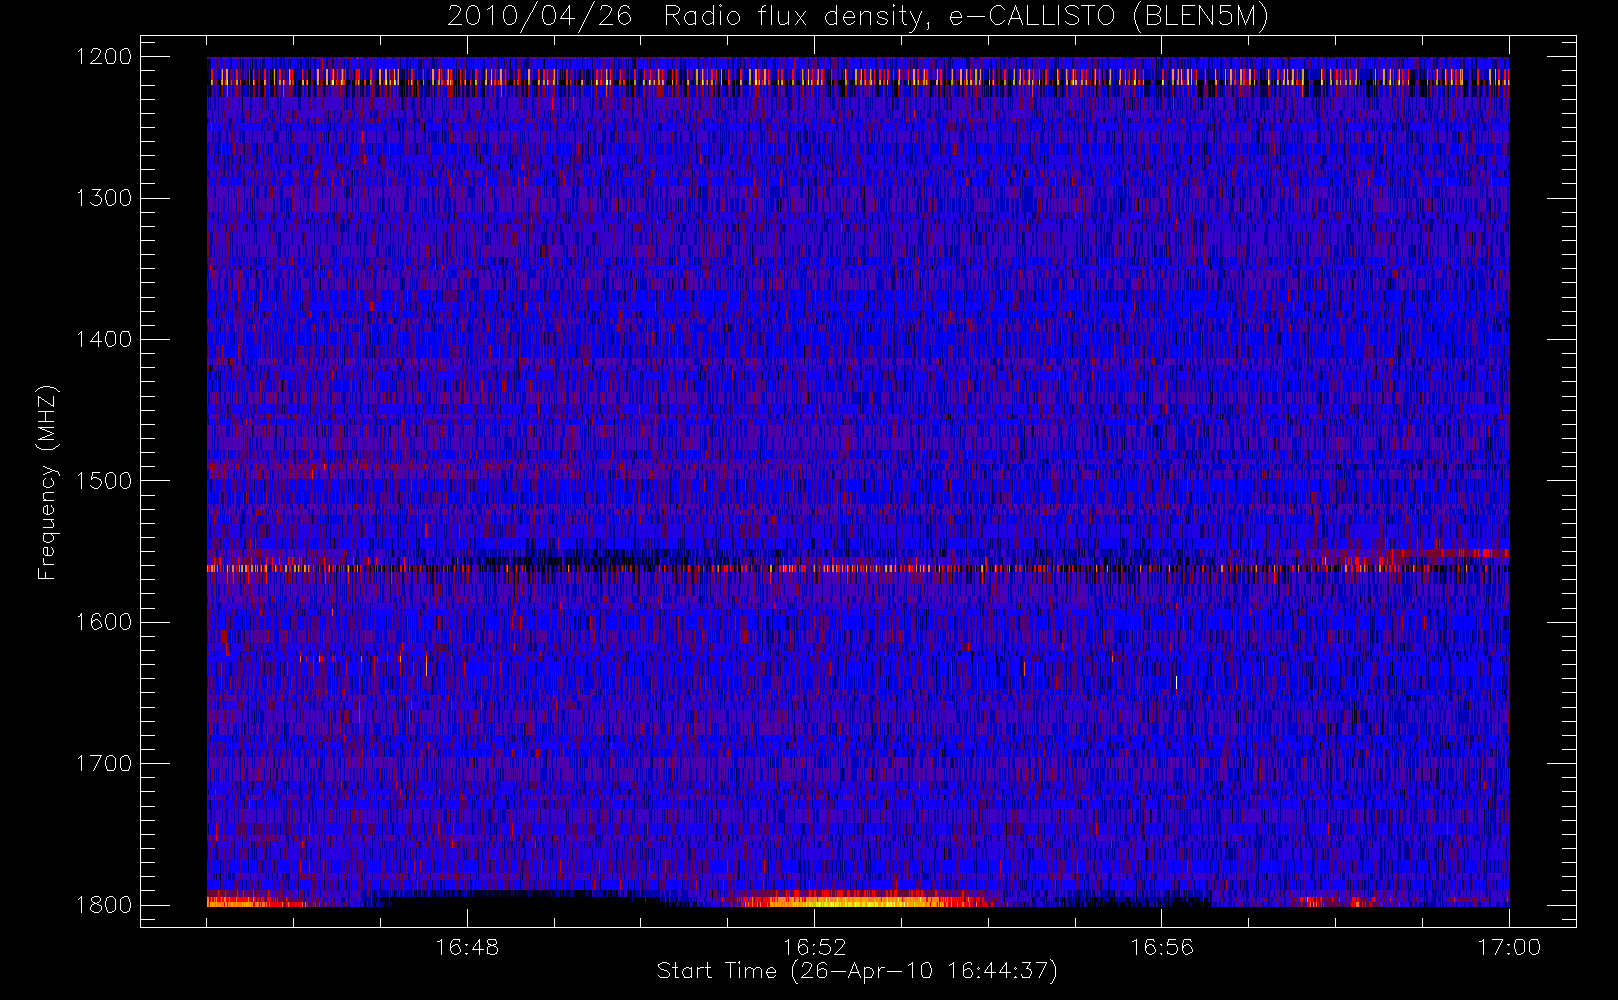The height and width of the screenshot is (1000, 1618).
Task: Click the 1300 frequency tick label
Action: tap(104, 198)
